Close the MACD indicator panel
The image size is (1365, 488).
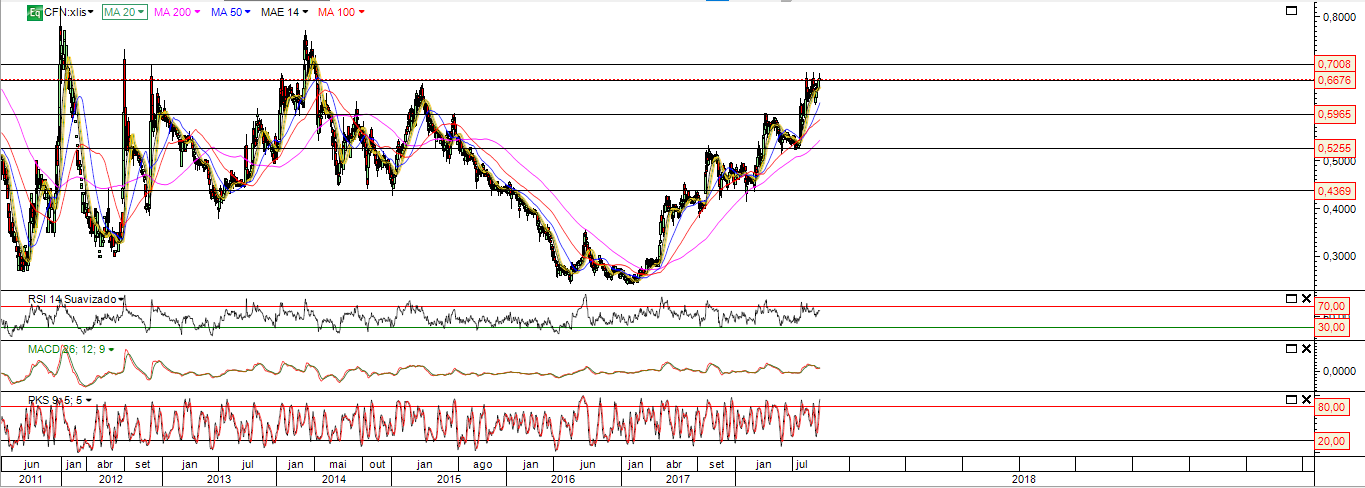[x=1306, y=348]
